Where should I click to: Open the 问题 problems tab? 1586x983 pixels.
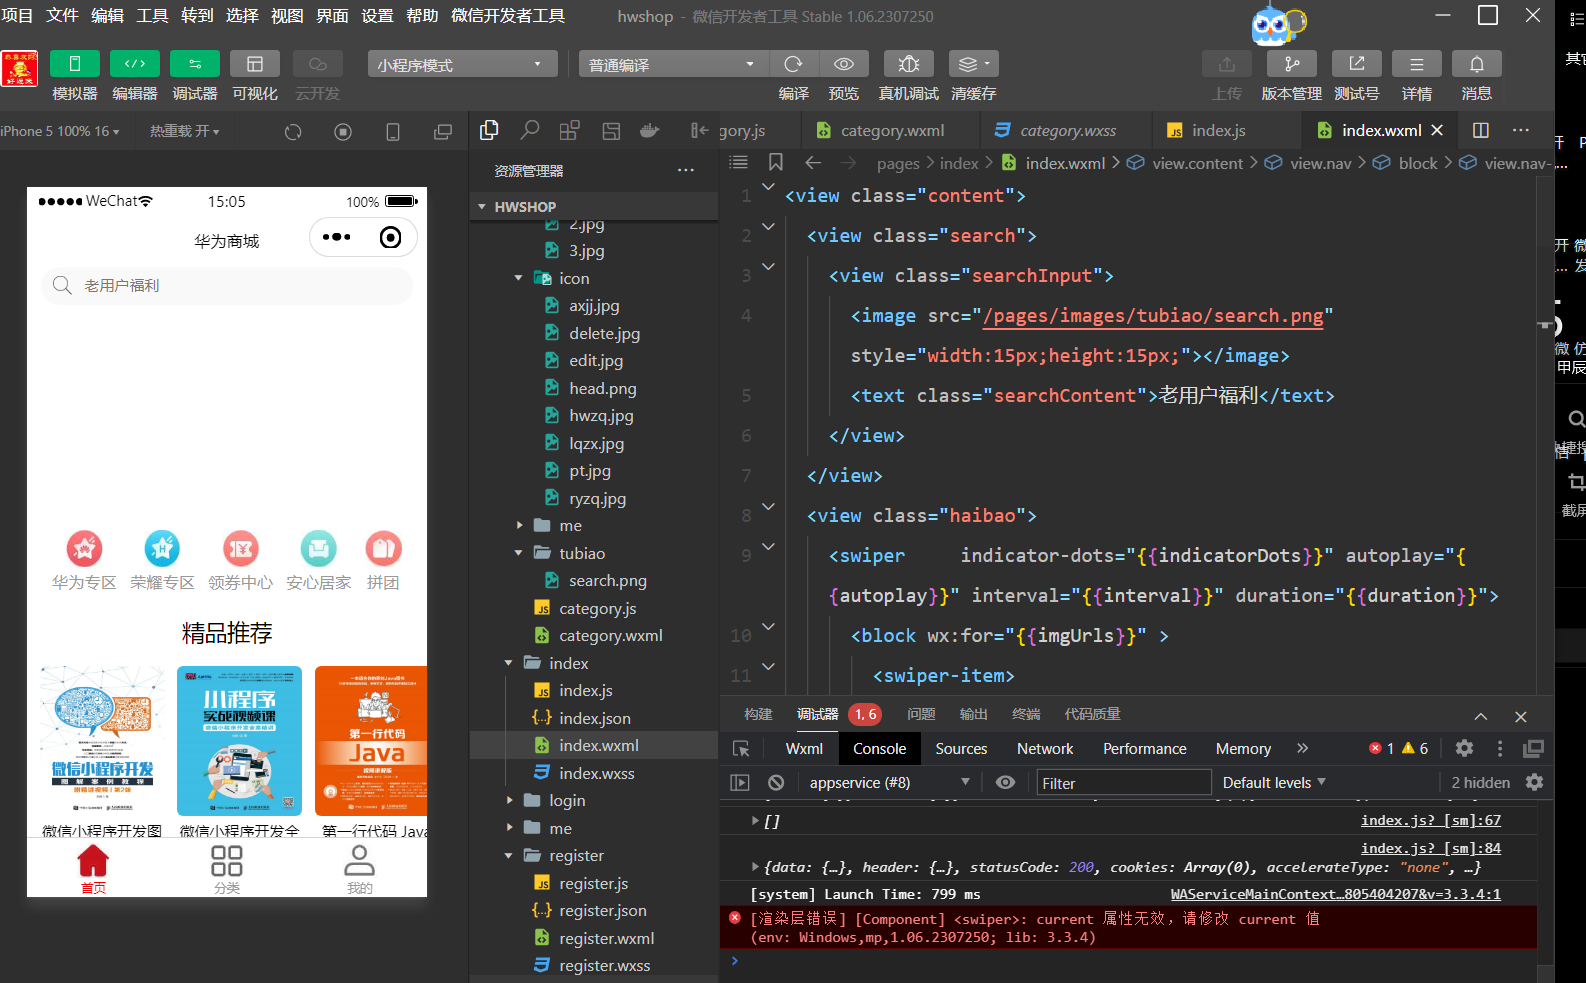[x=921, y=714]
